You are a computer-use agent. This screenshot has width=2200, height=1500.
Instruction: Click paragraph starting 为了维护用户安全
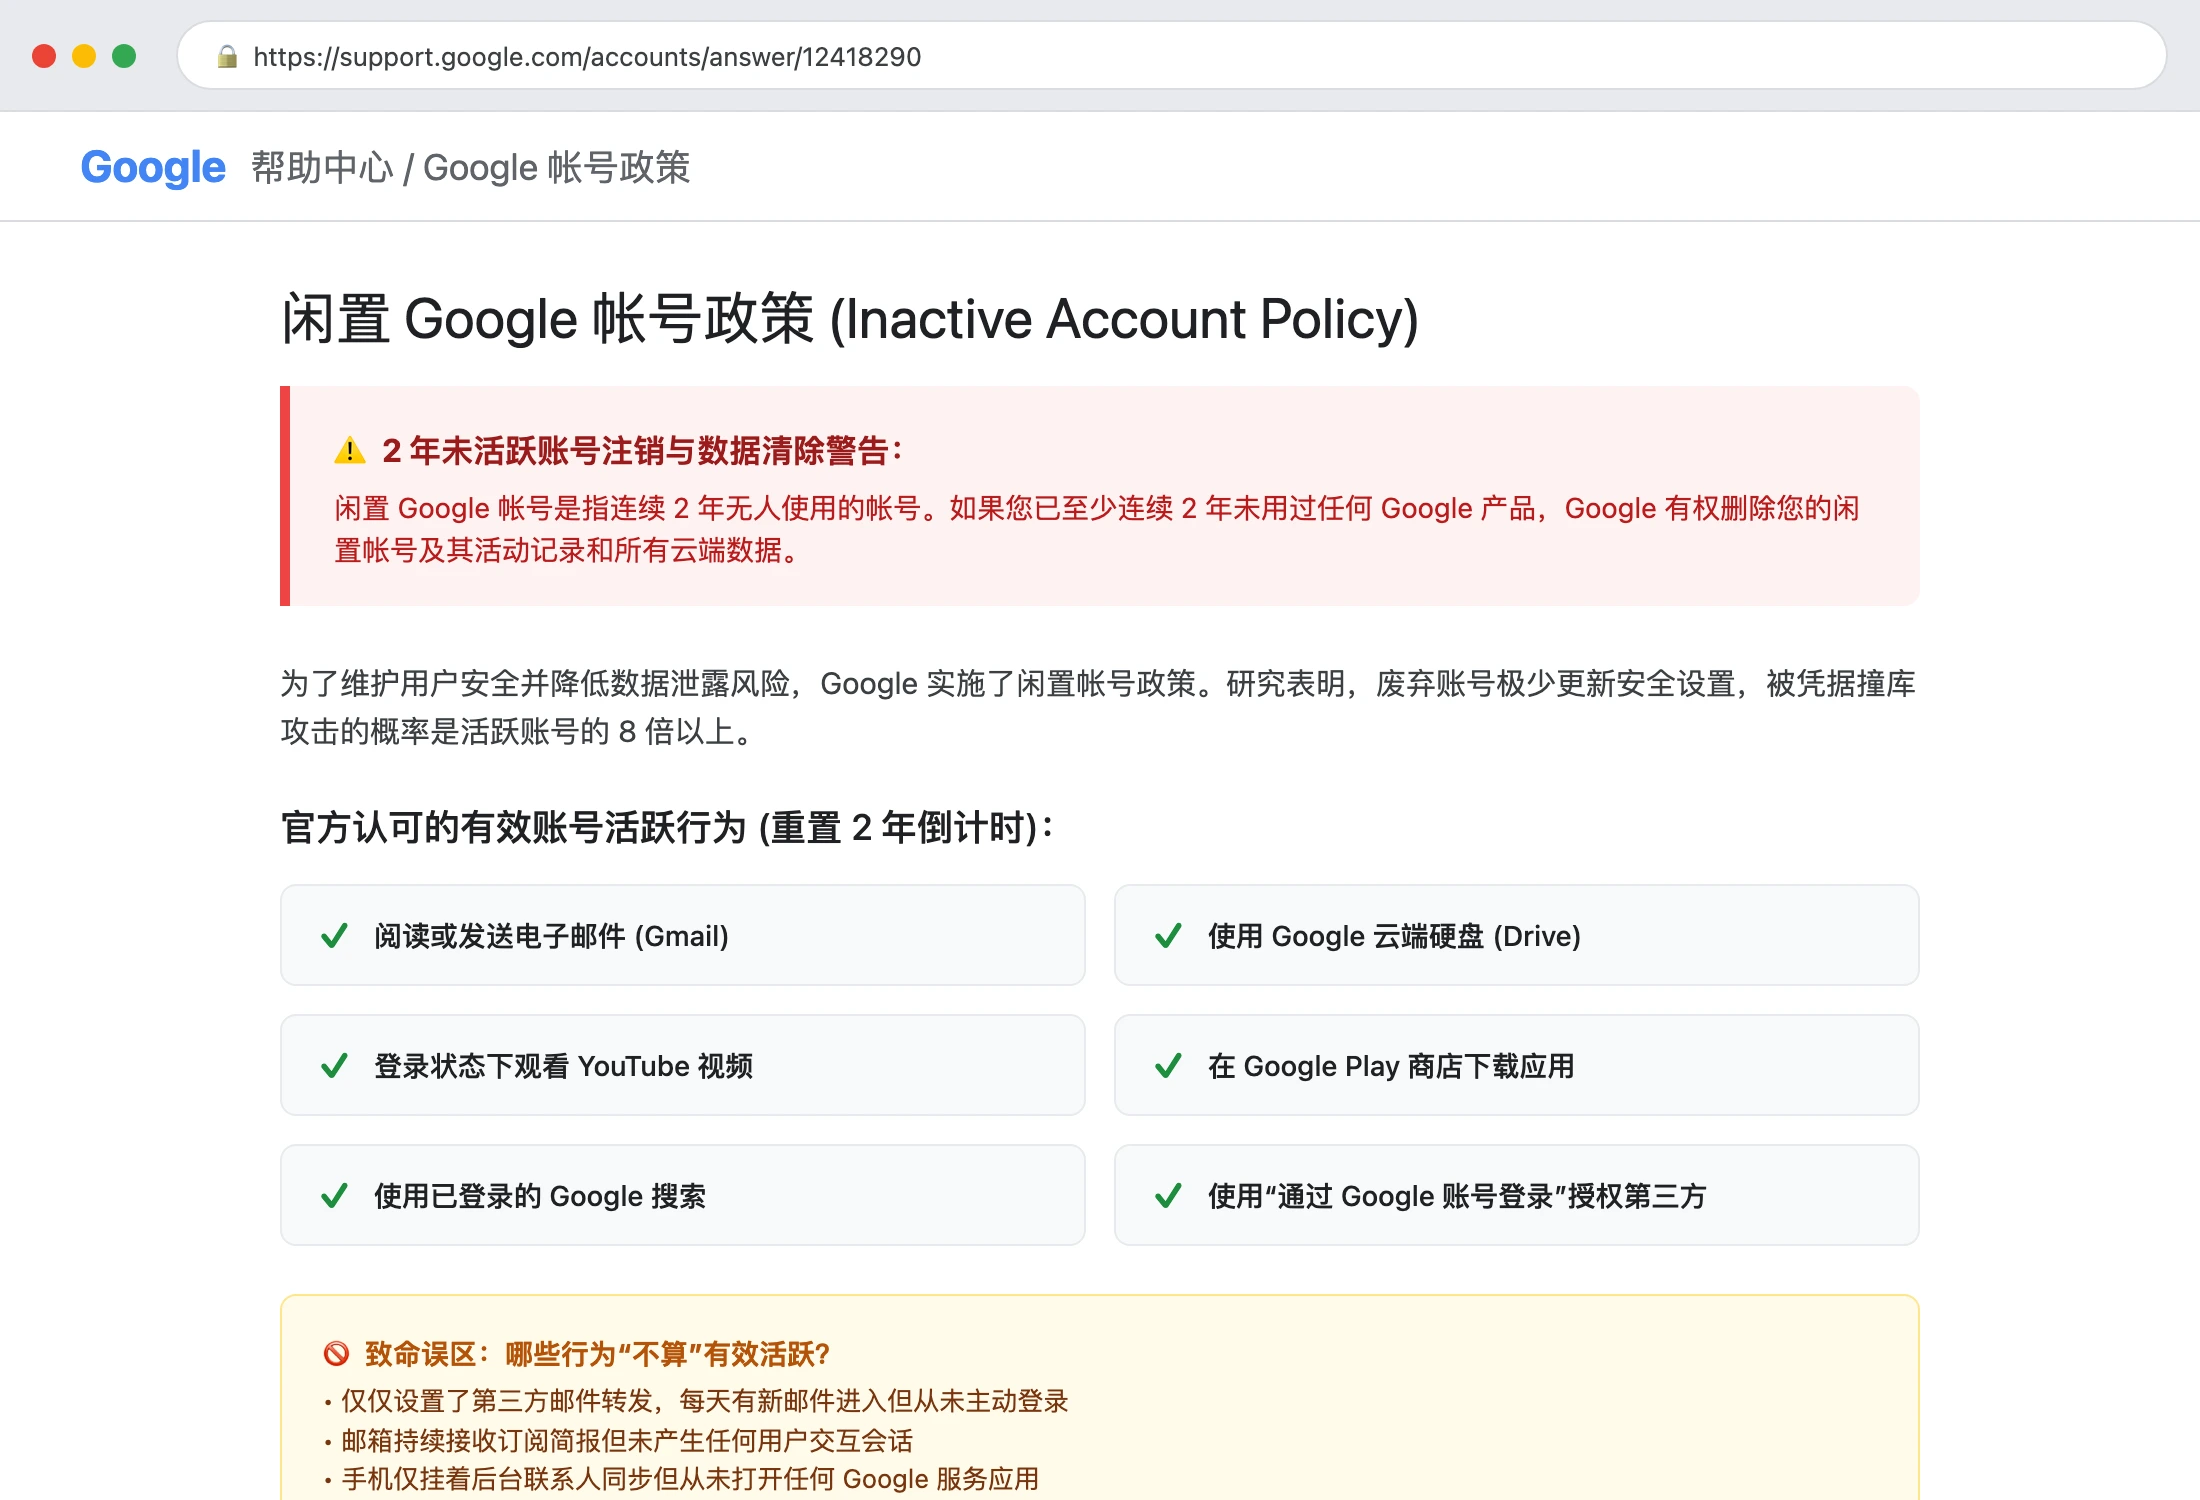click(1098, 708)
